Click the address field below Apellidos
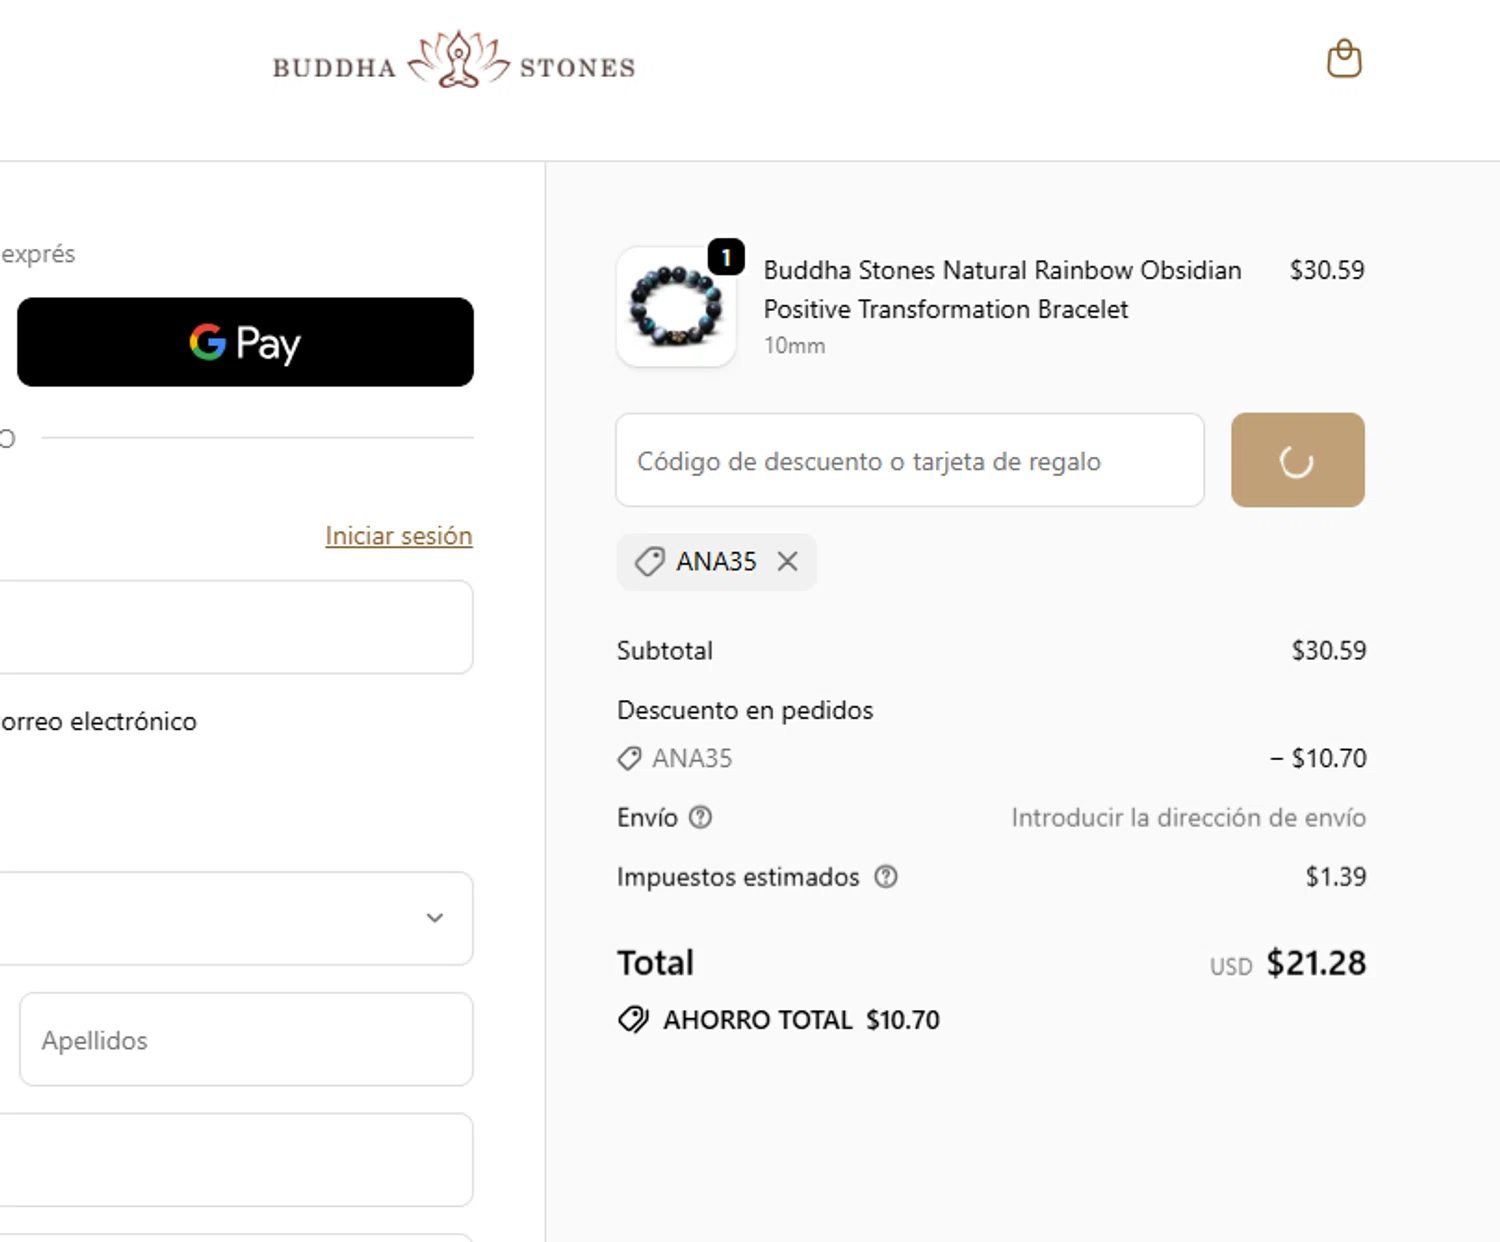 [x=236, y=1160]
